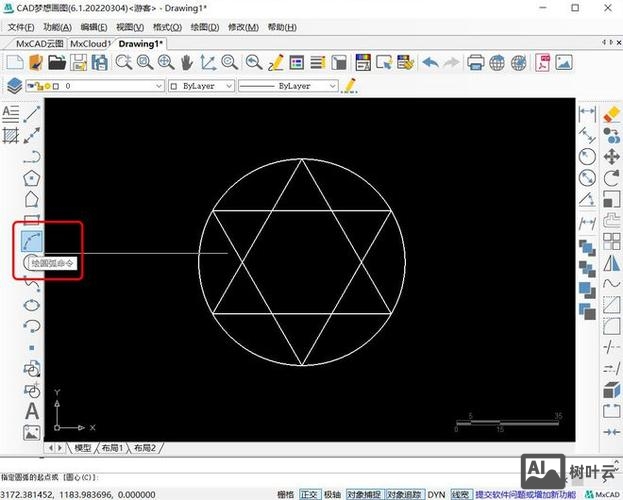Viewport: 623px width, 500px height.
Task: Toggle DYN dynamic input
Action: pos(436,494)
